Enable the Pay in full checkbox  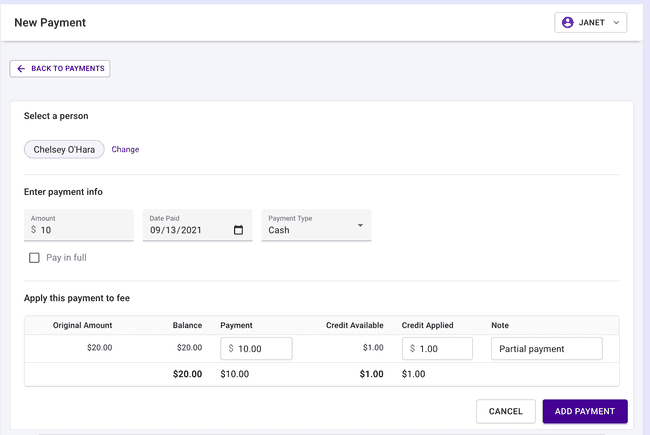[x=34, y=258]
